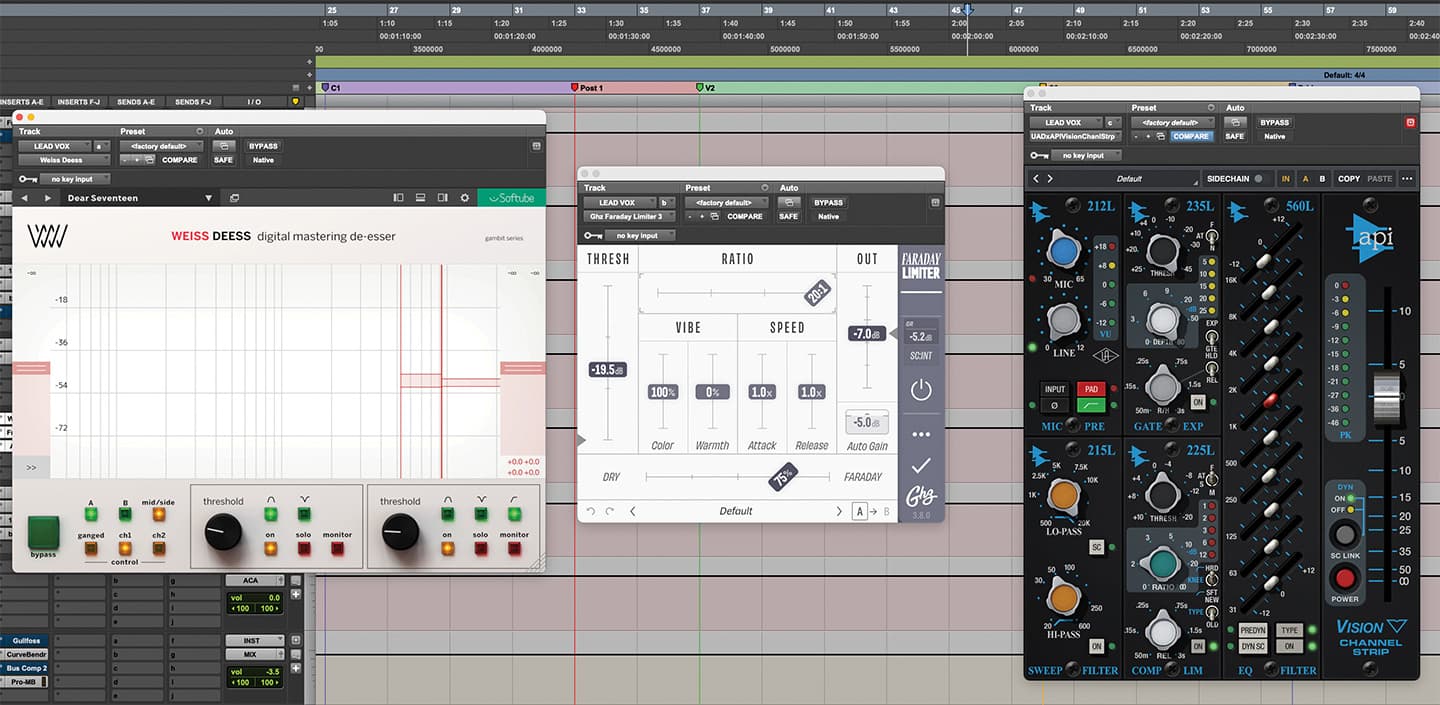
Task: Click BYPASS in the Weiss Deess window
Action: tap(263, 146)
